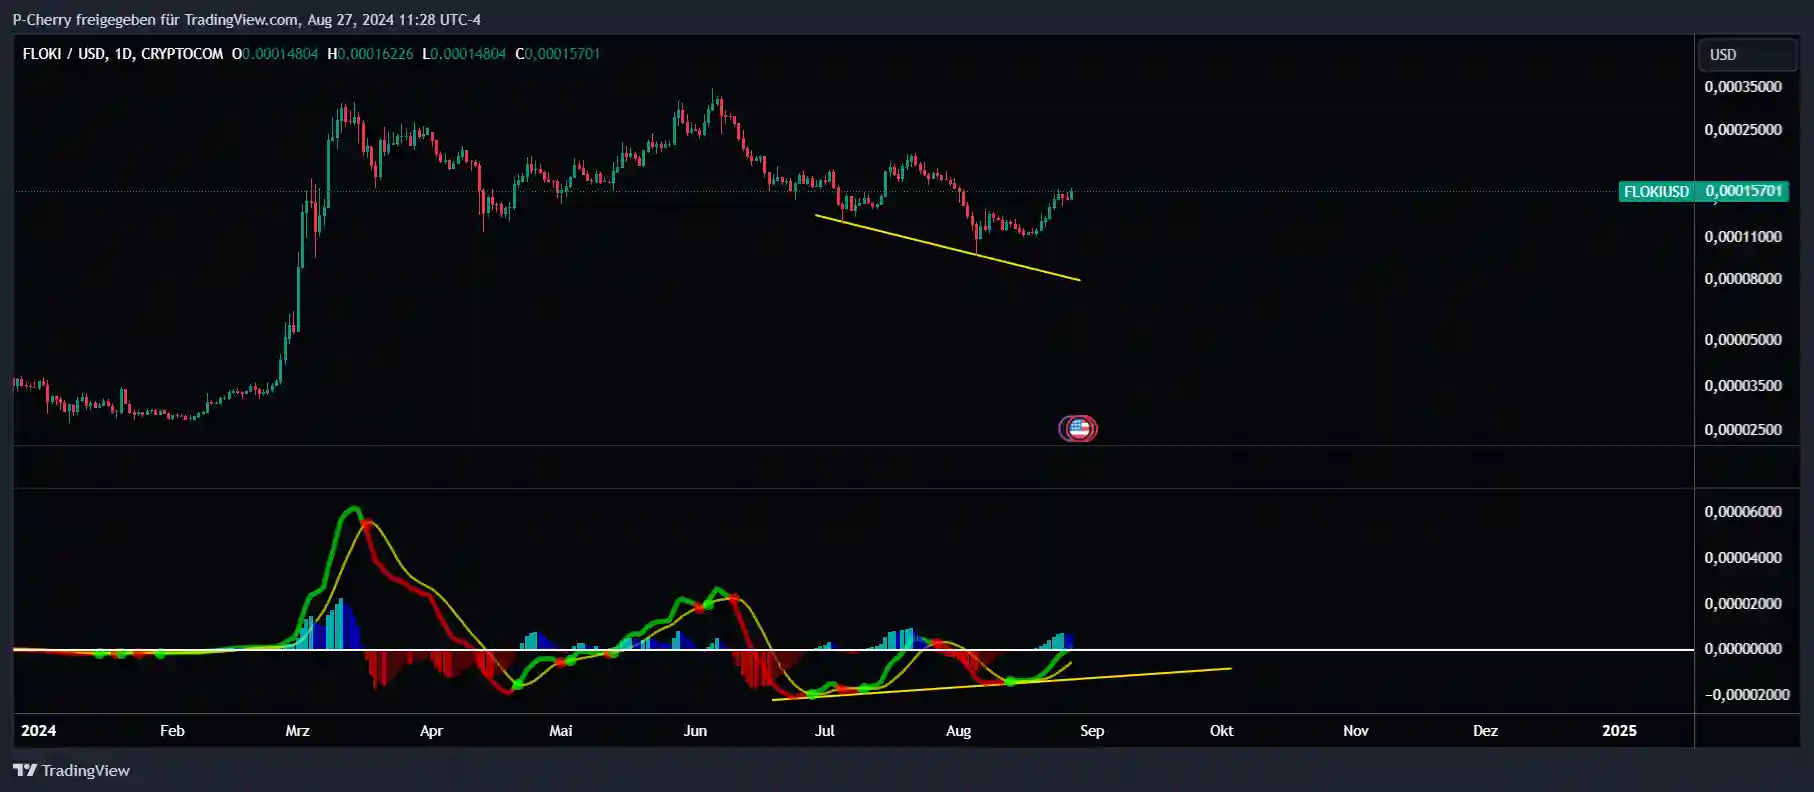Click the Jun label on time axis

click(695, 731)
